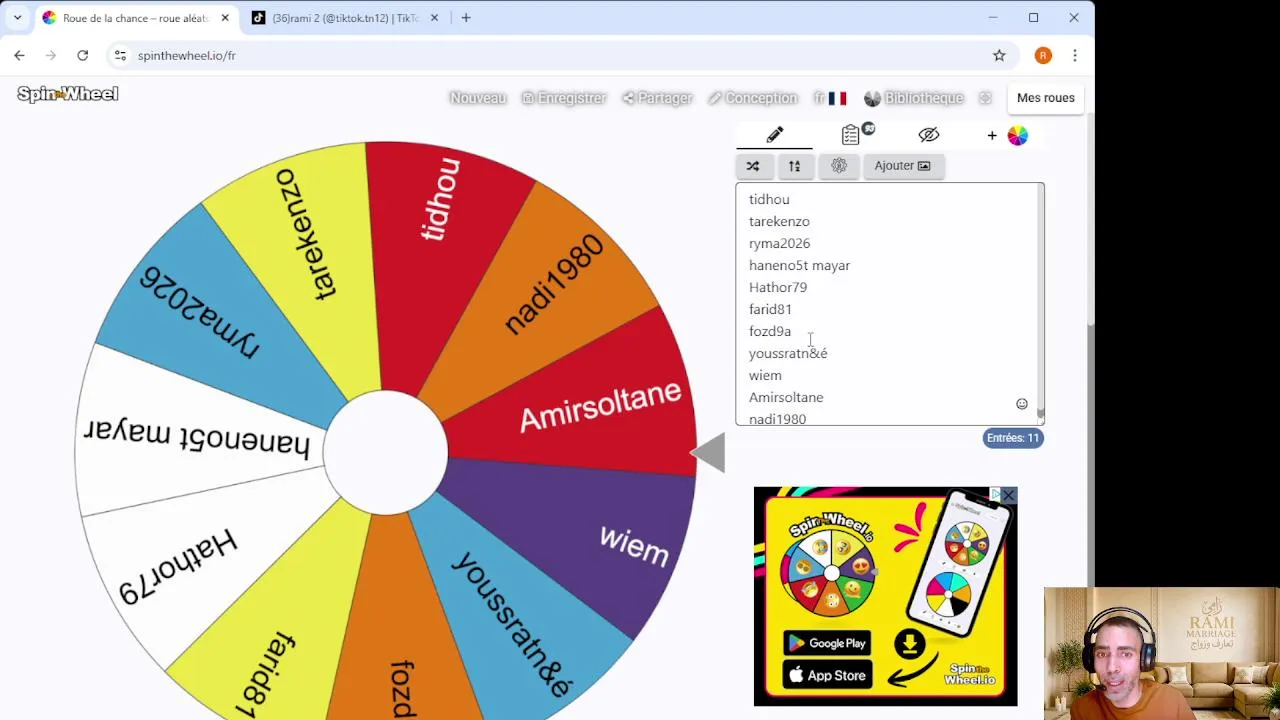Close the SpinTheWheel advertisement
Image resolution: width=1280 pixels, height=720 pixels.
point(1008,496)
